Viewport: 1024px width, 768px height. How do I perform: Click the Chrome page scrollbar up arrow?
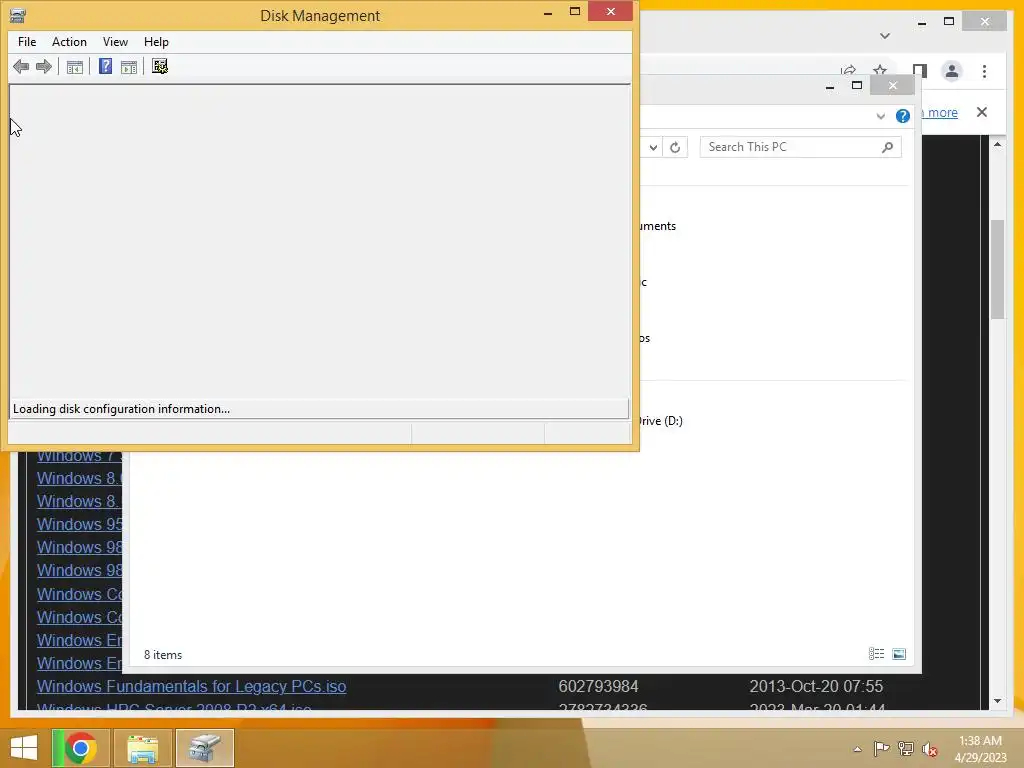(x=997, y=144)
